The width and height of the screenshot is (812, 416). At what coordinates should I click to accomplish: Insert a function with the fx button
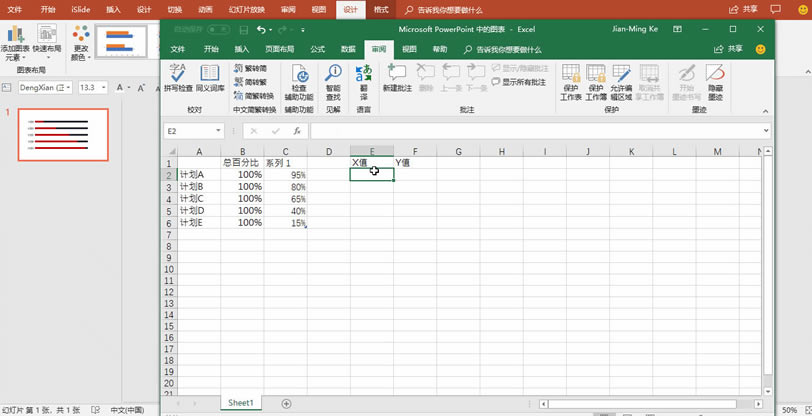click(297, 131)
